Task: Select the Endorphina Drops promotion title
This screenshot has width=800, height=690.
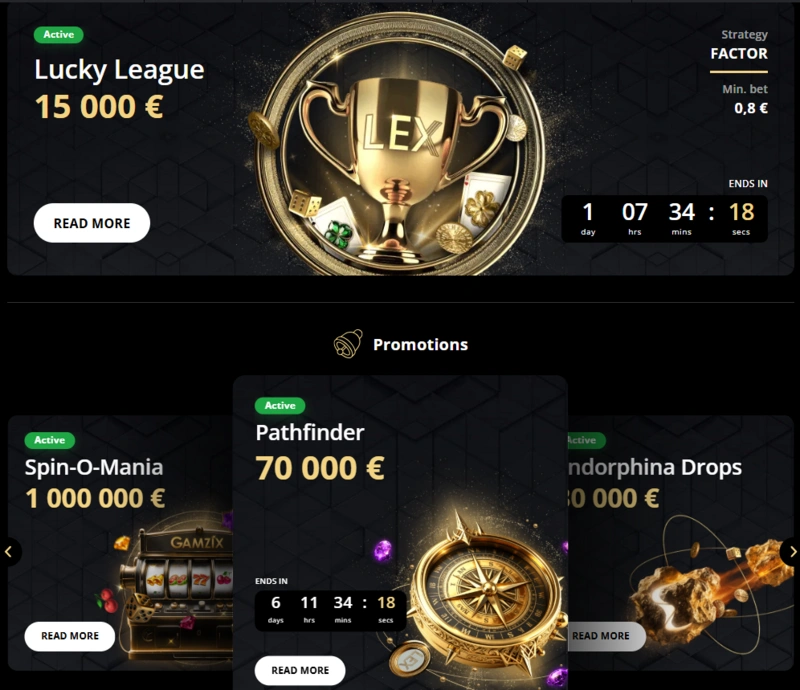Action: (655, 467)
